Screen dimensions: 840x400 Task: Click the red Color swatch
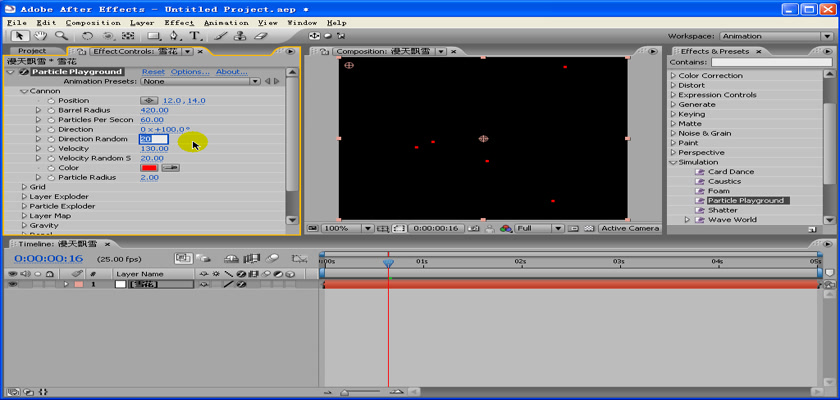[149, 168]
